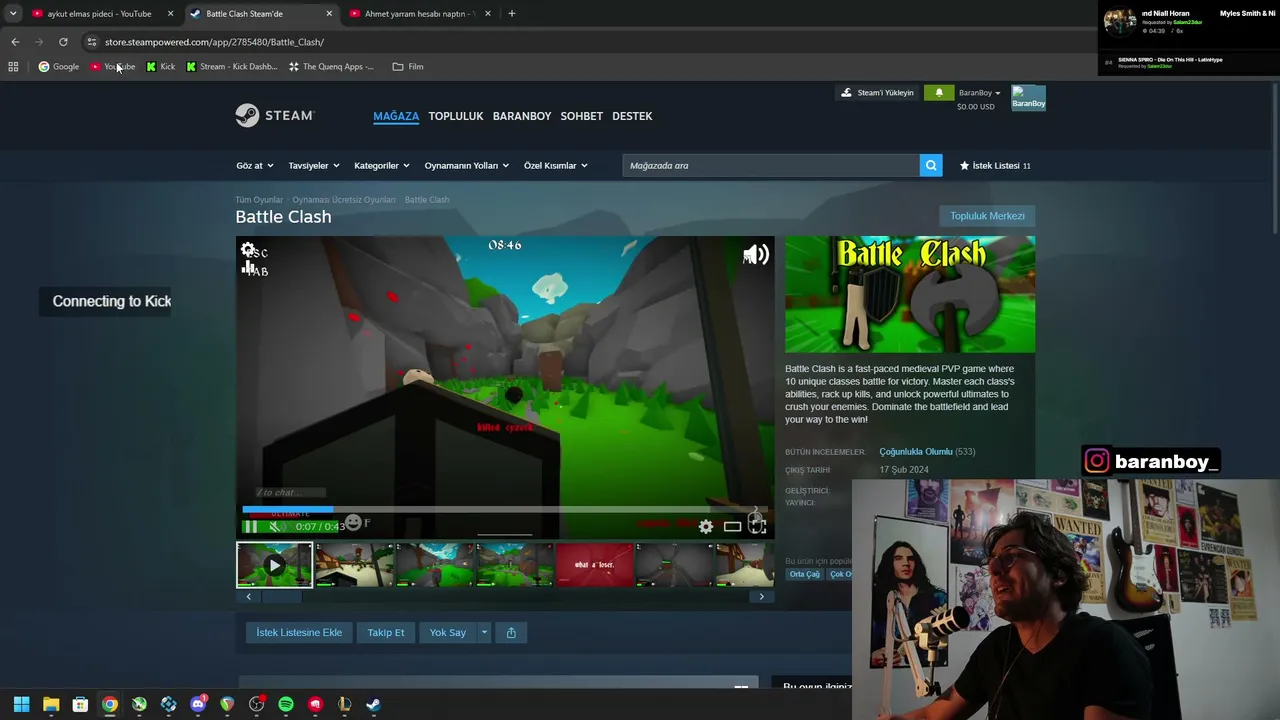Screen dimensions: 1280x720
Task: Click the Yok Say ignore button
Action: click(448, 633)
